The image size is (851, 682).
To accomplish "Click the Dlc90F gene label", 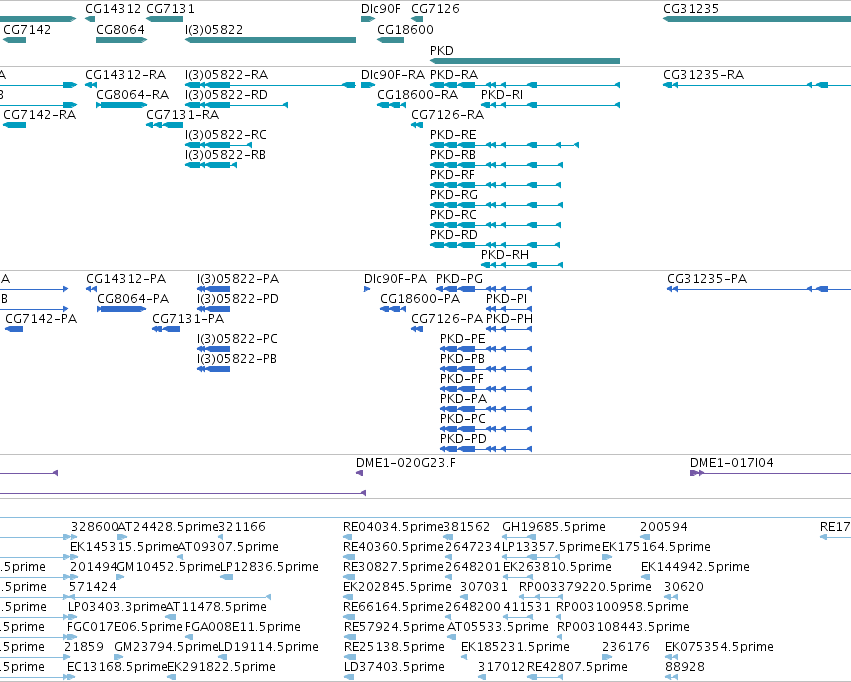I will (380, 9).
